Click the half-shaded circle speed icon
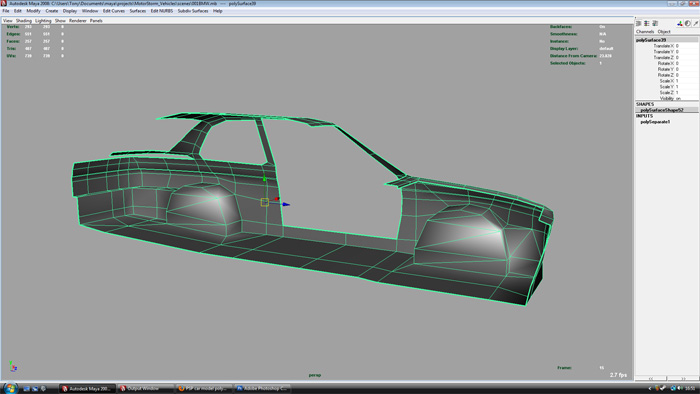 [x=688, y=23]
